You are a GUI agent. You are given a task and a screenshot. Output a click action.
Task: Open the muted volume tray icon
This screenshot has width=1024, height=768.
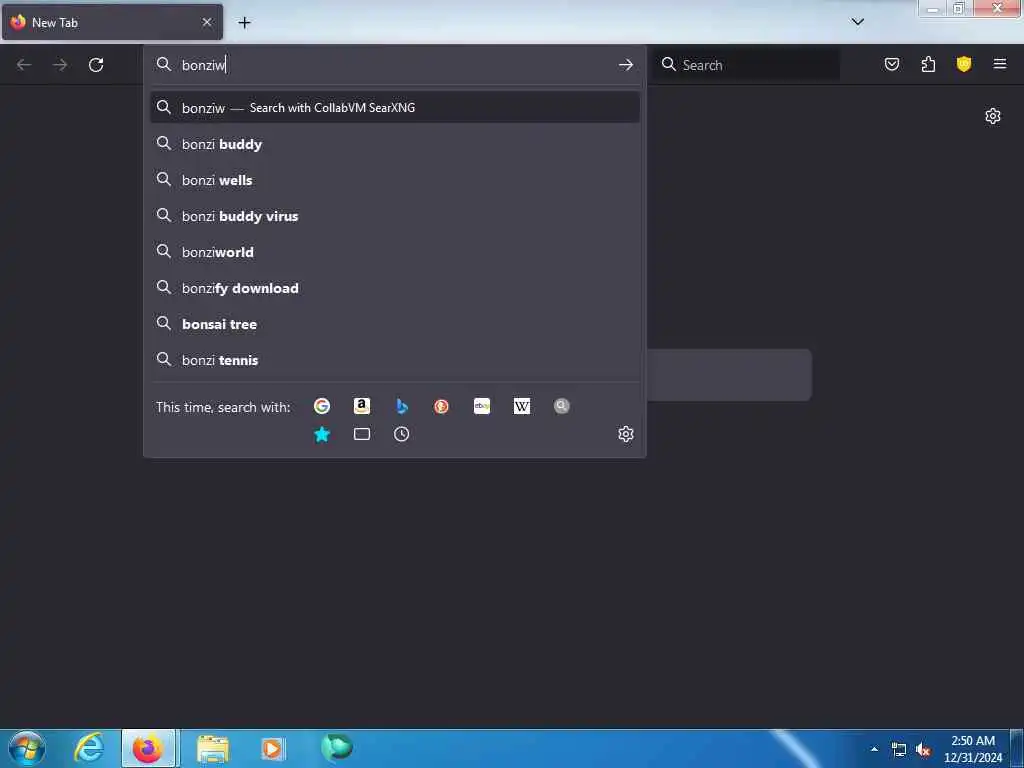pyautogui.click(x=923, y=750)
